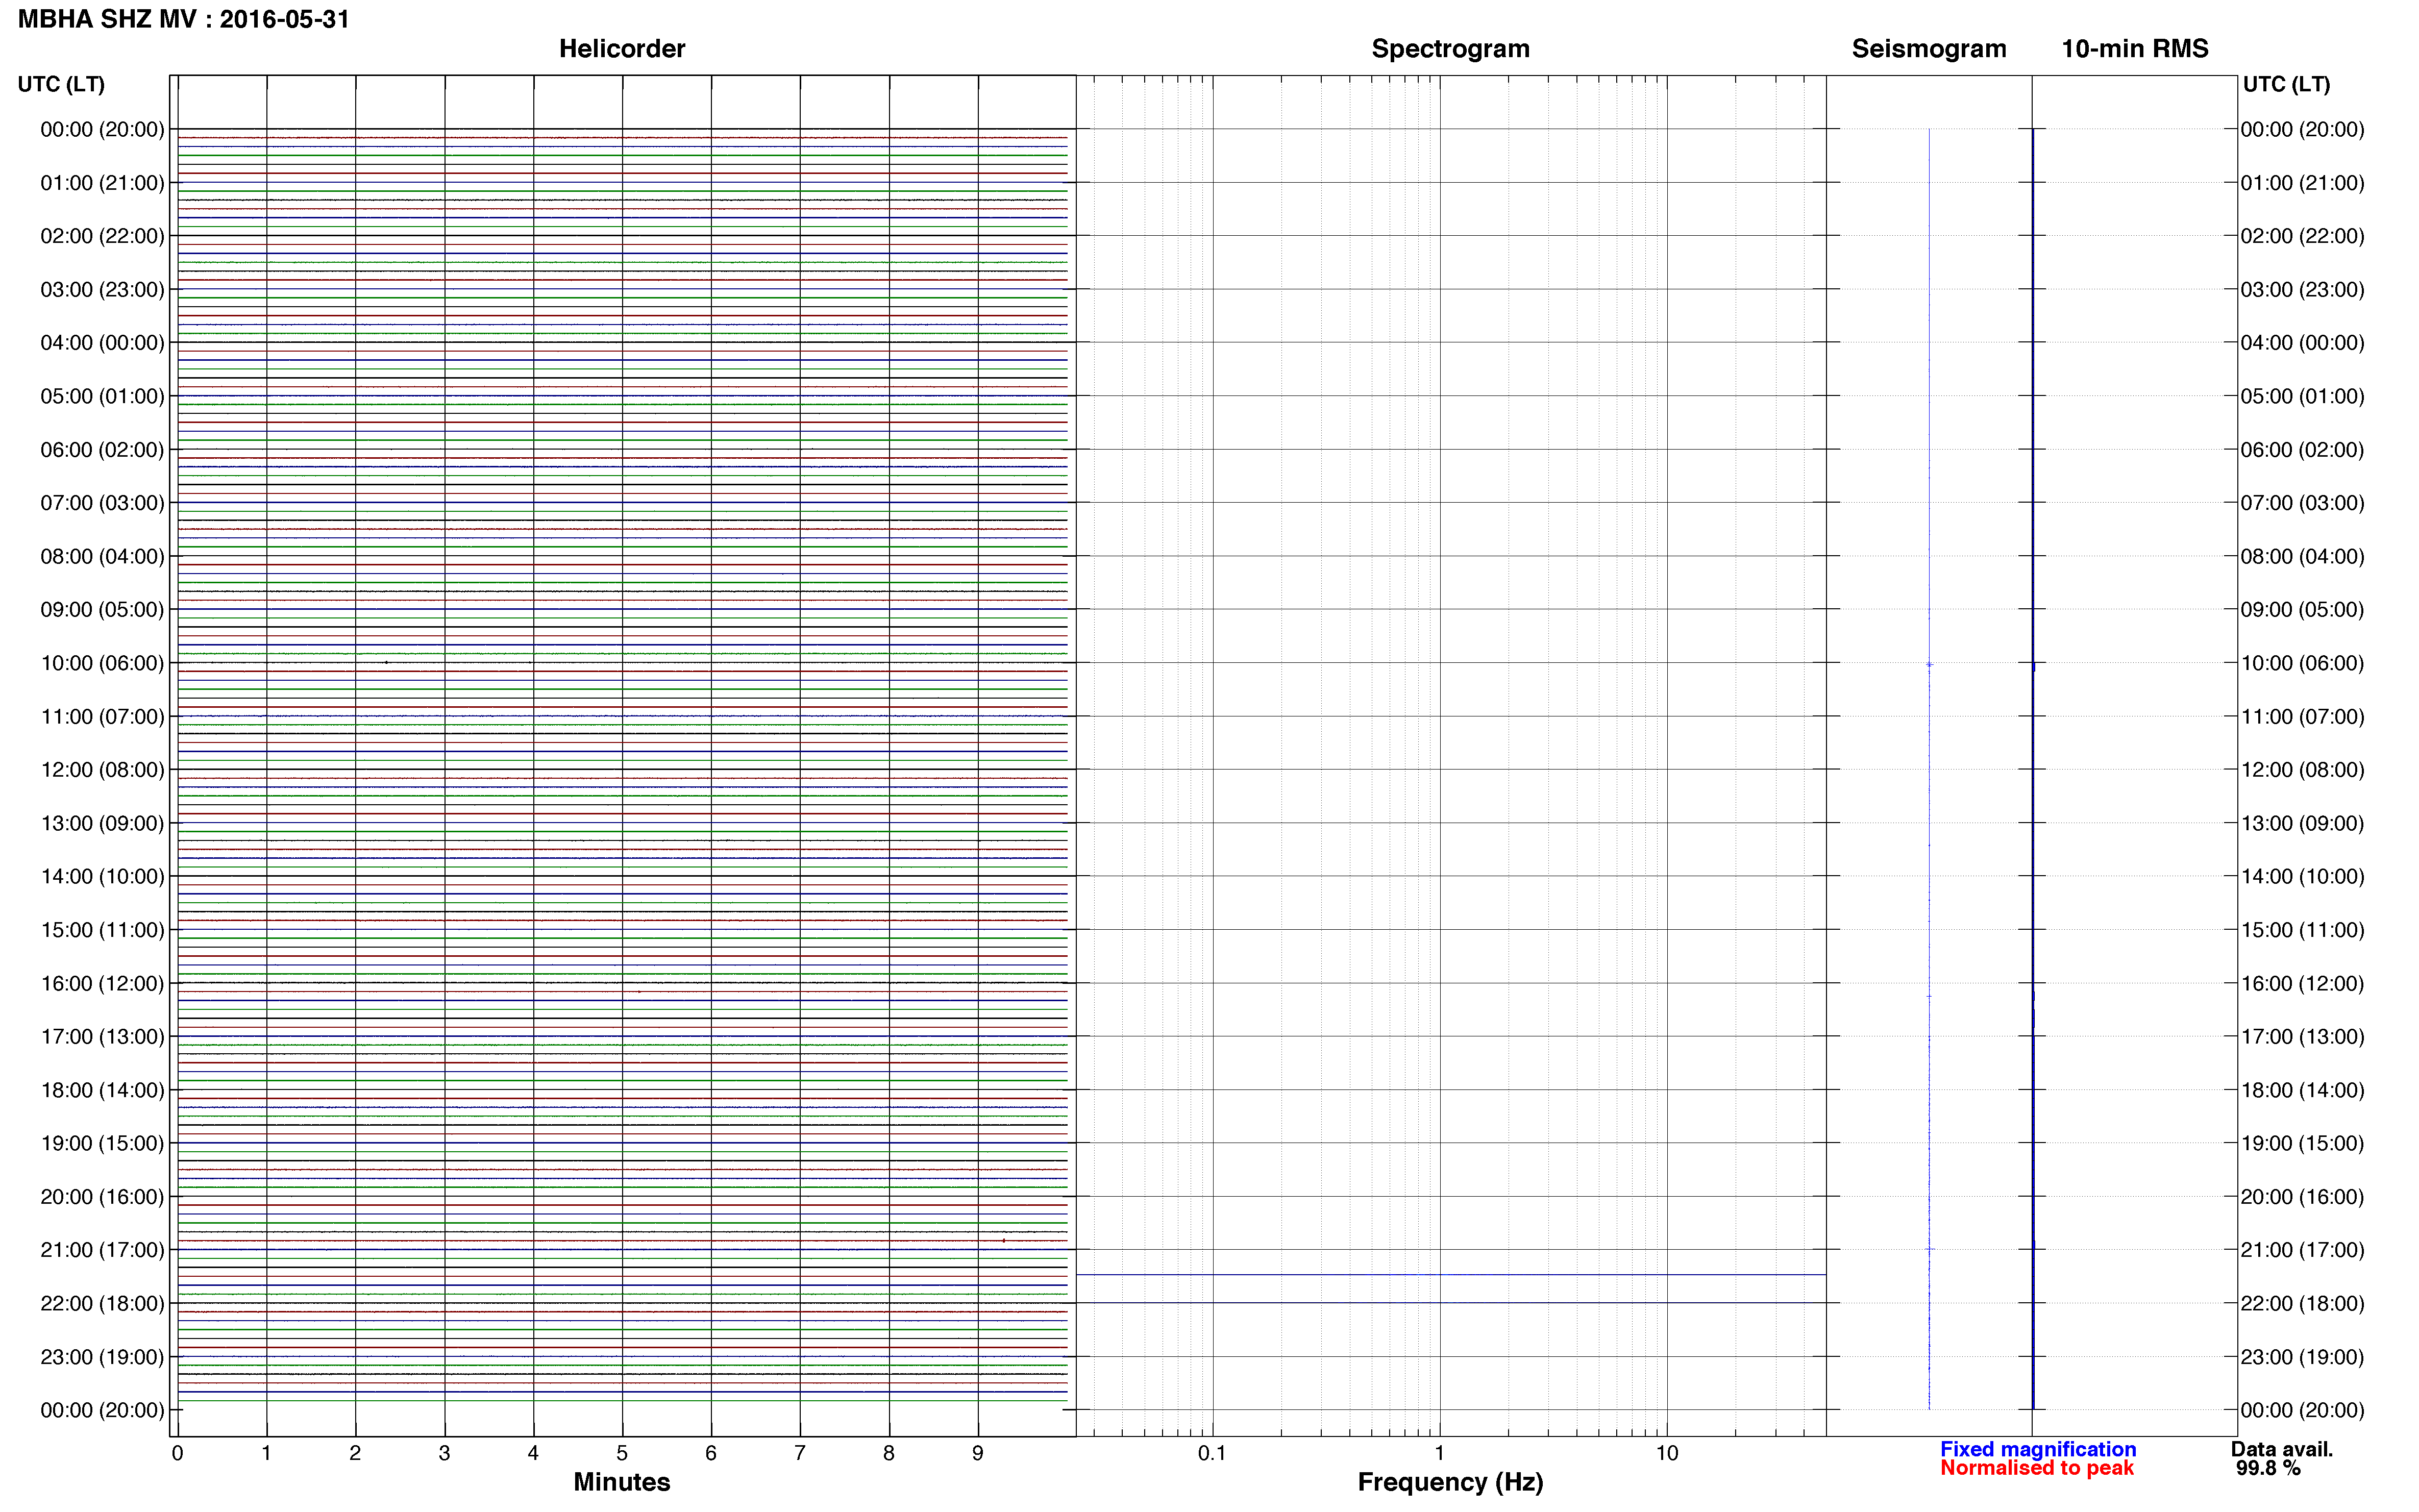Click Helicorder-side label '10:00 (06:00)'

click(x=102, y=663)
